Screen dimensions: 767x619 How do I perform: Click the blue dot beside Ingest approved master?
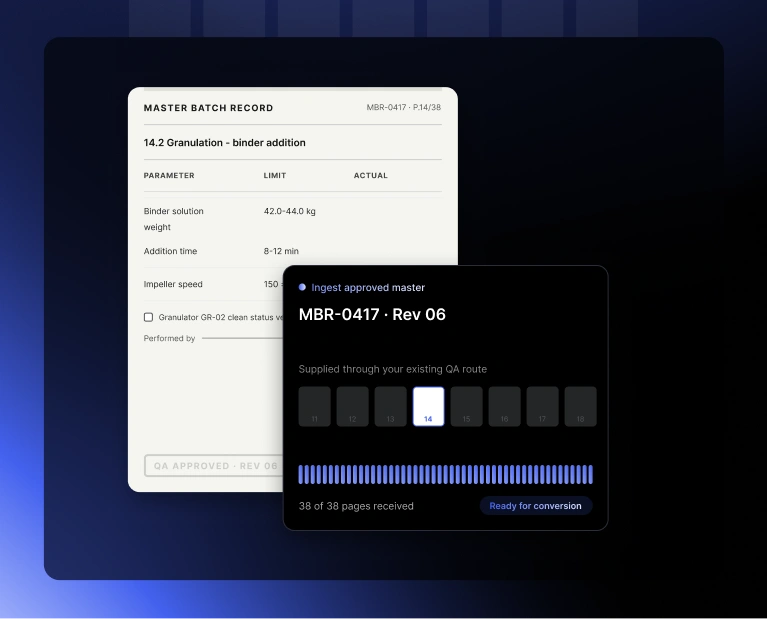[302, 287]
